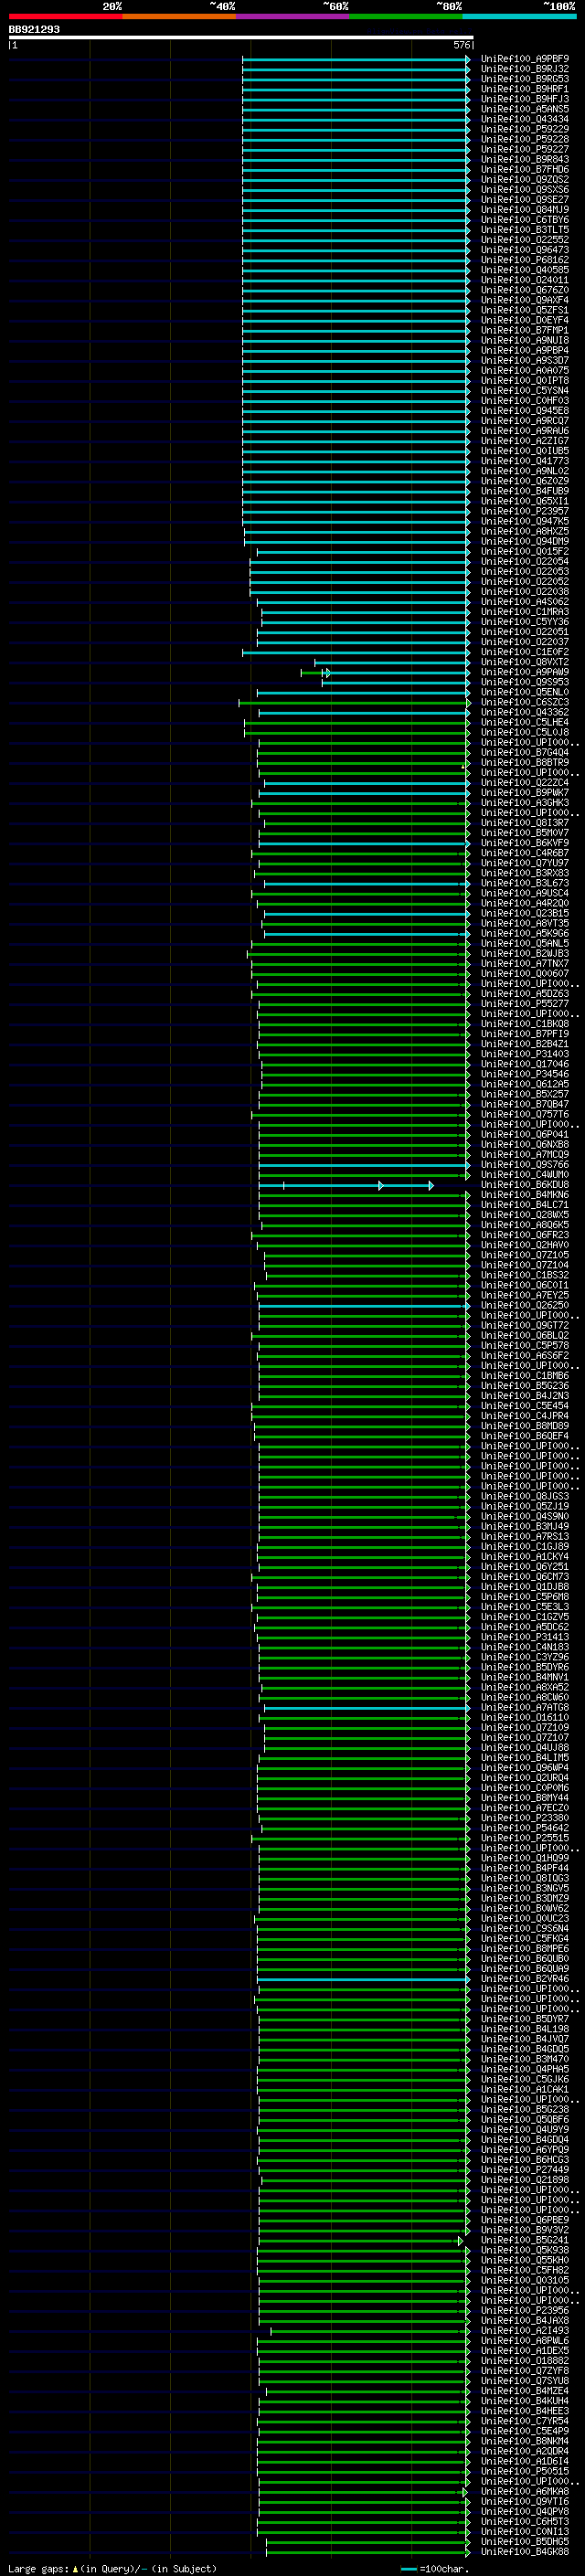Click the UniRef100_P59227 entry
The width and height of the screenshot is (585, 2576).
click(525, 149)
